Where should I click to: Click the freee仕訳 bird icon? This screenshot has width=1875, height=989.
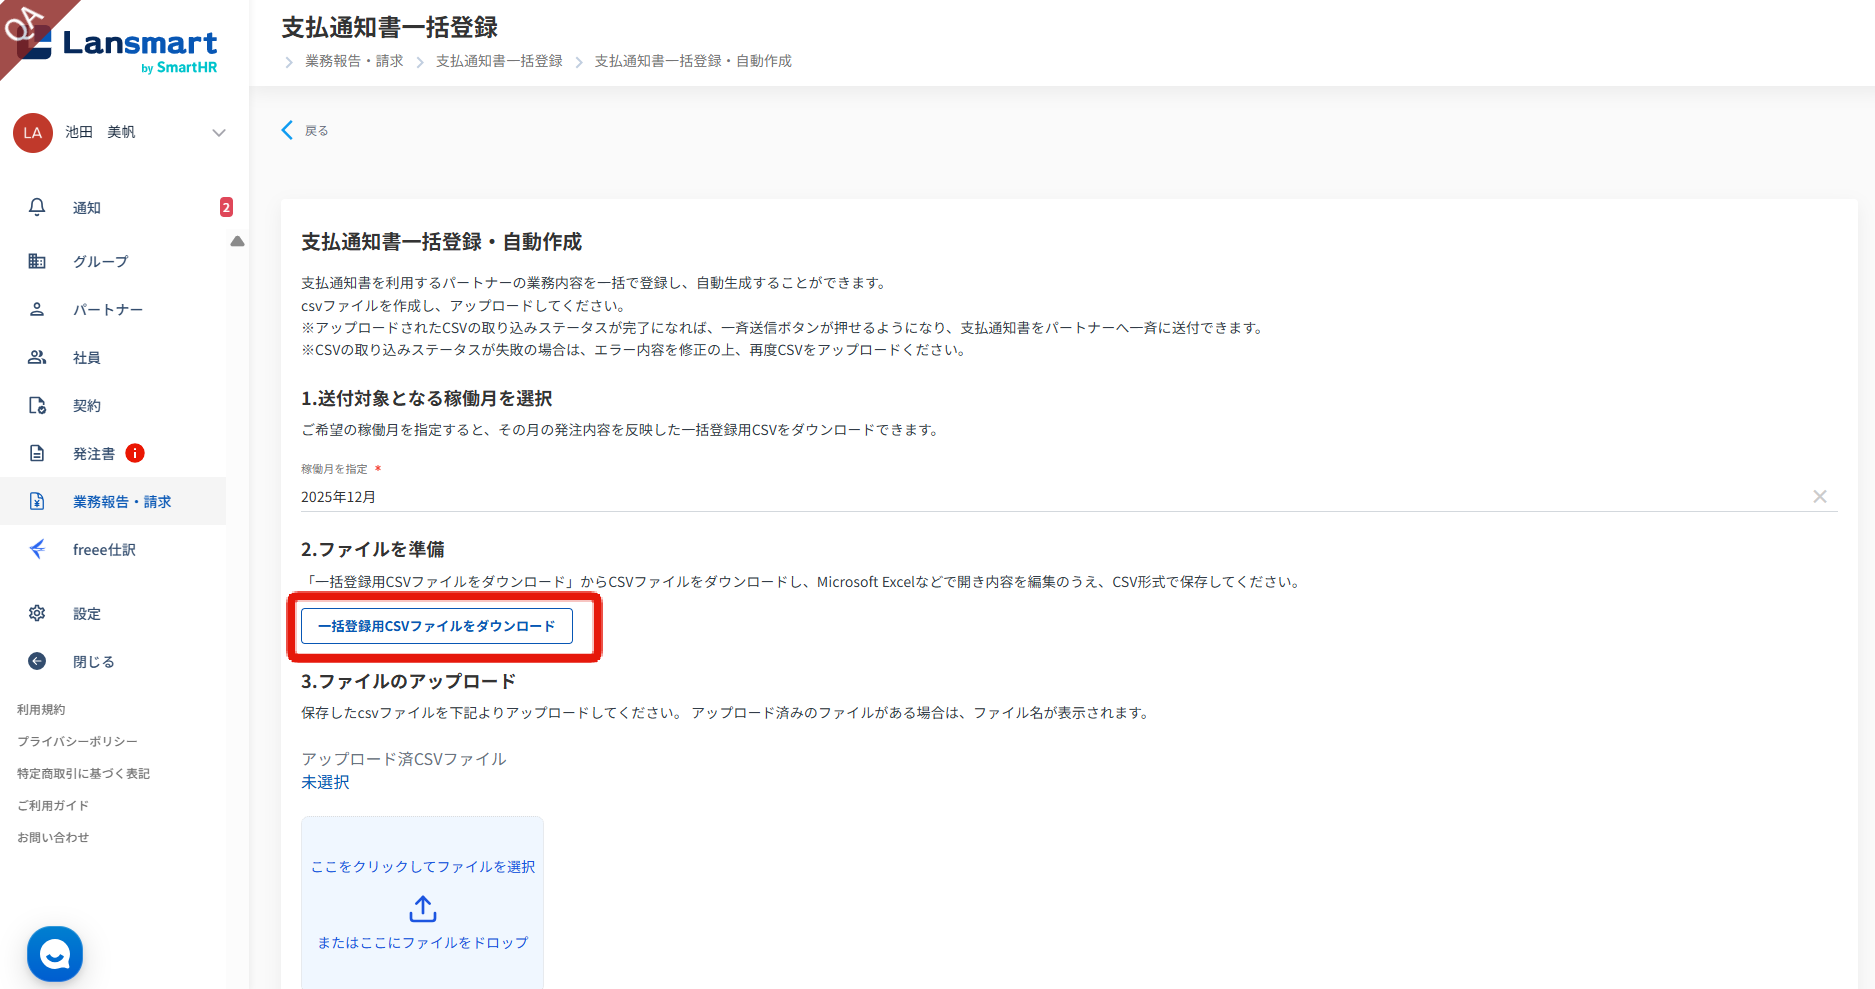tap(37, 549)
